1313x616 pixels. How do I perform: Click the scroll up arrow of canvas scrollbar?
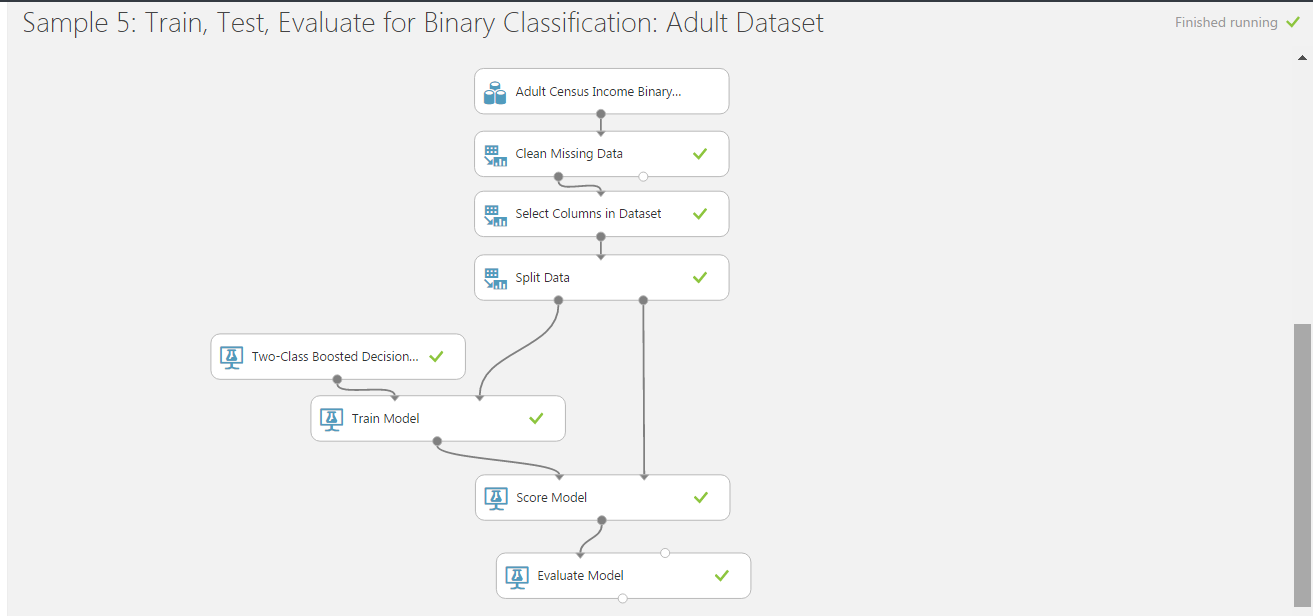point(1303,57)
